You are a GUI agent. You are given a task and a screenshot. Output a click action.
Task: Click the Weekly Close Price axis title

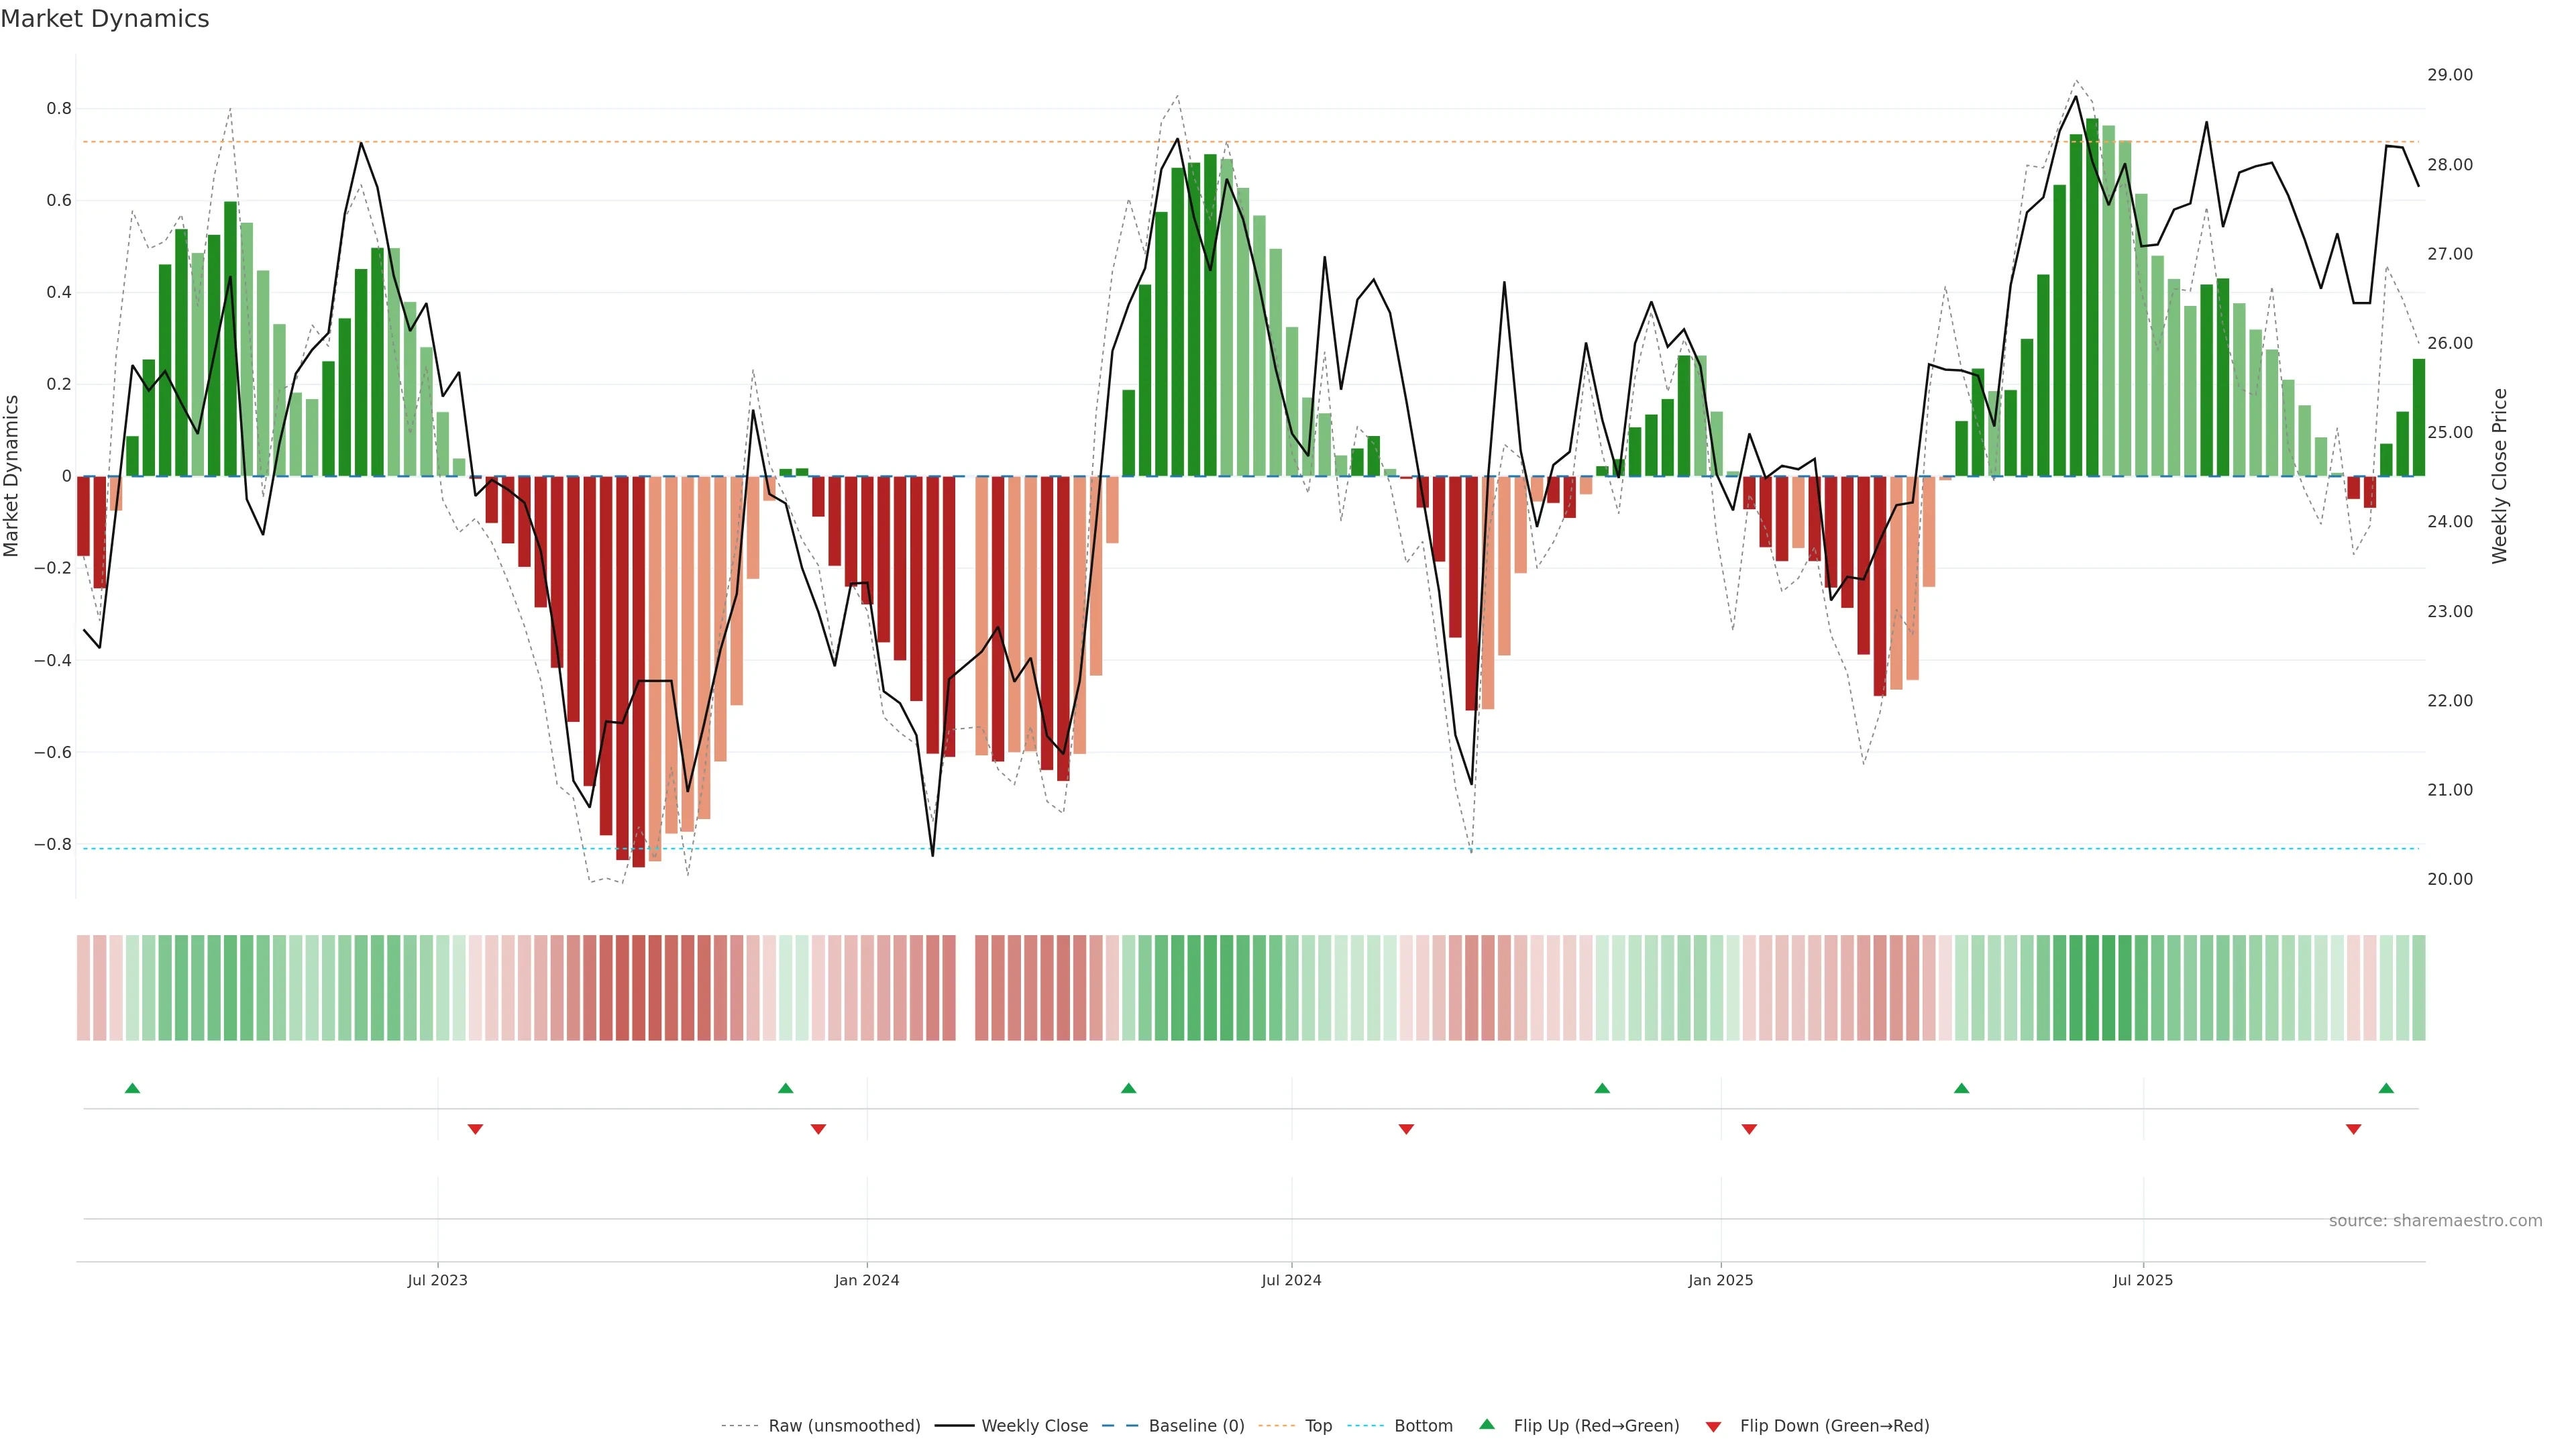[2499, 476]
